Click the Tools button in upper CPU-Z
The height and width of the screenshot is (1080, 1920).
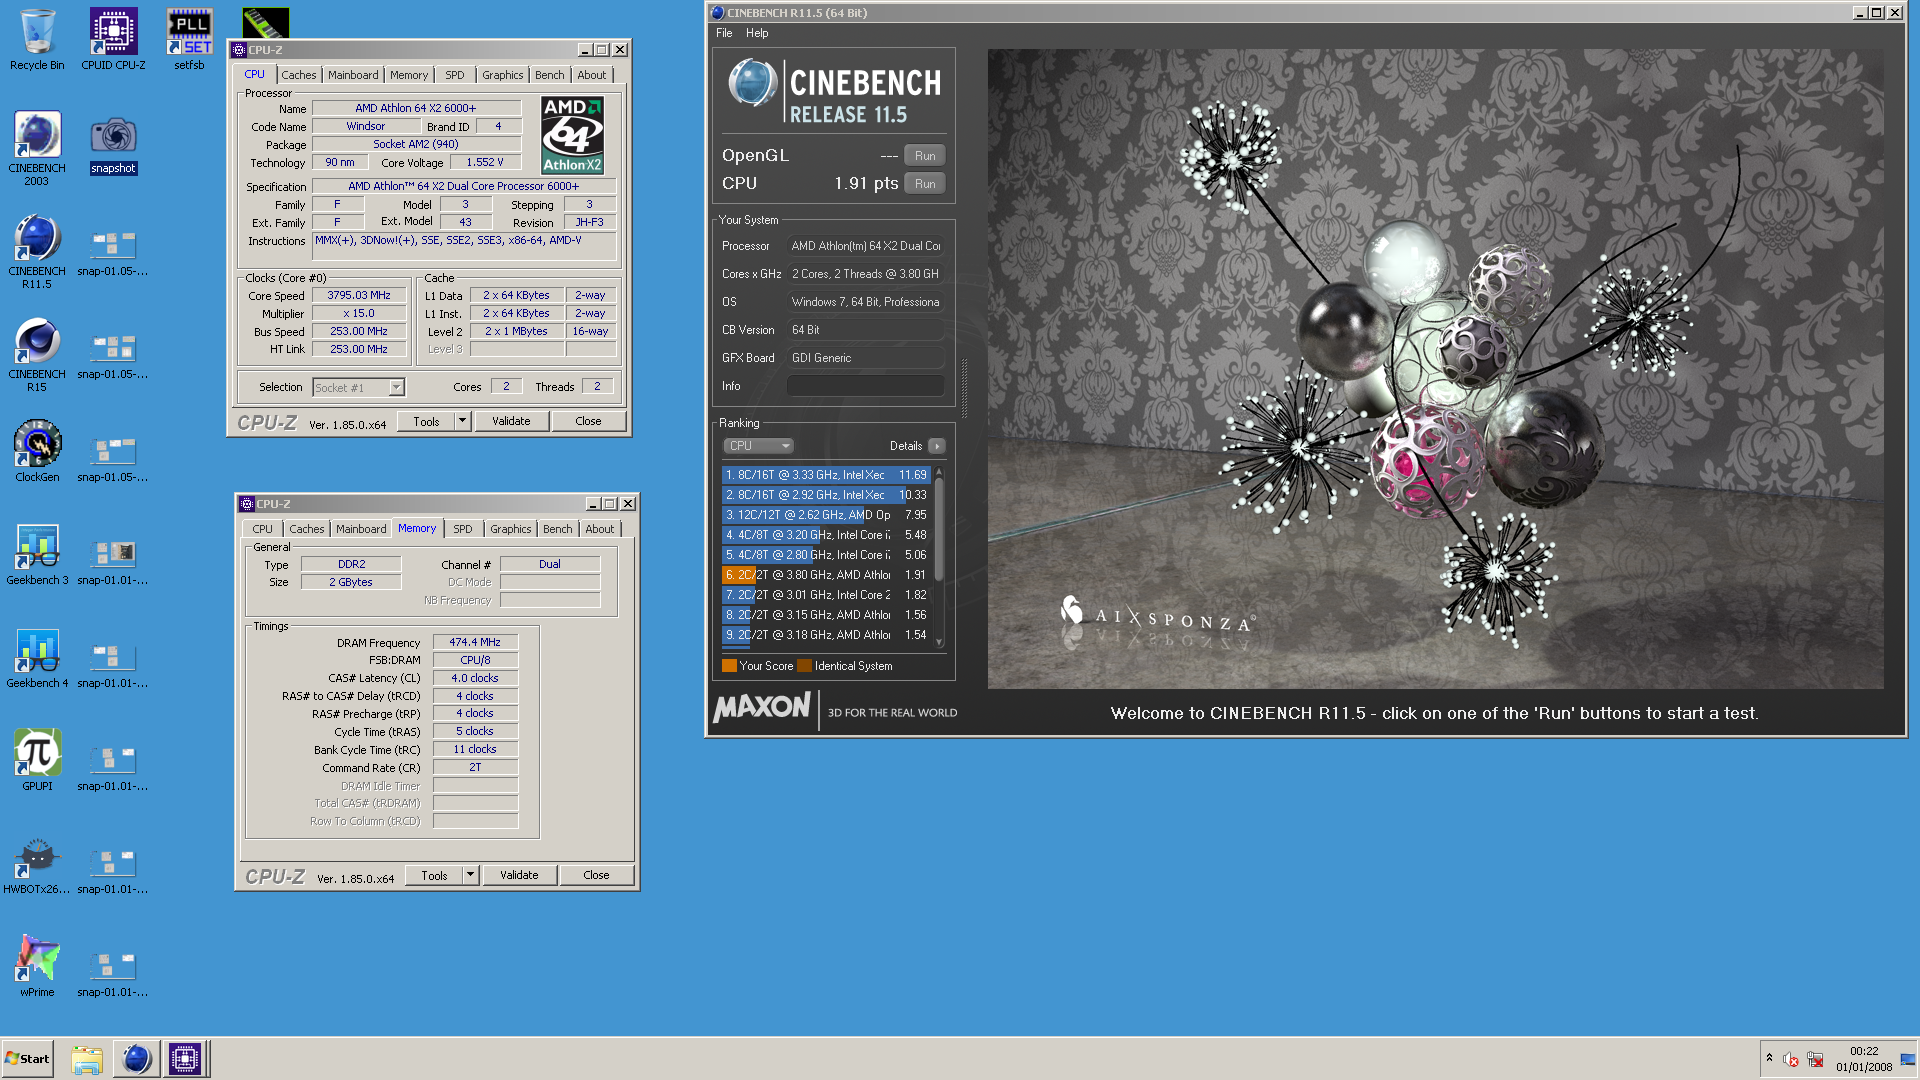pos(426,421)
